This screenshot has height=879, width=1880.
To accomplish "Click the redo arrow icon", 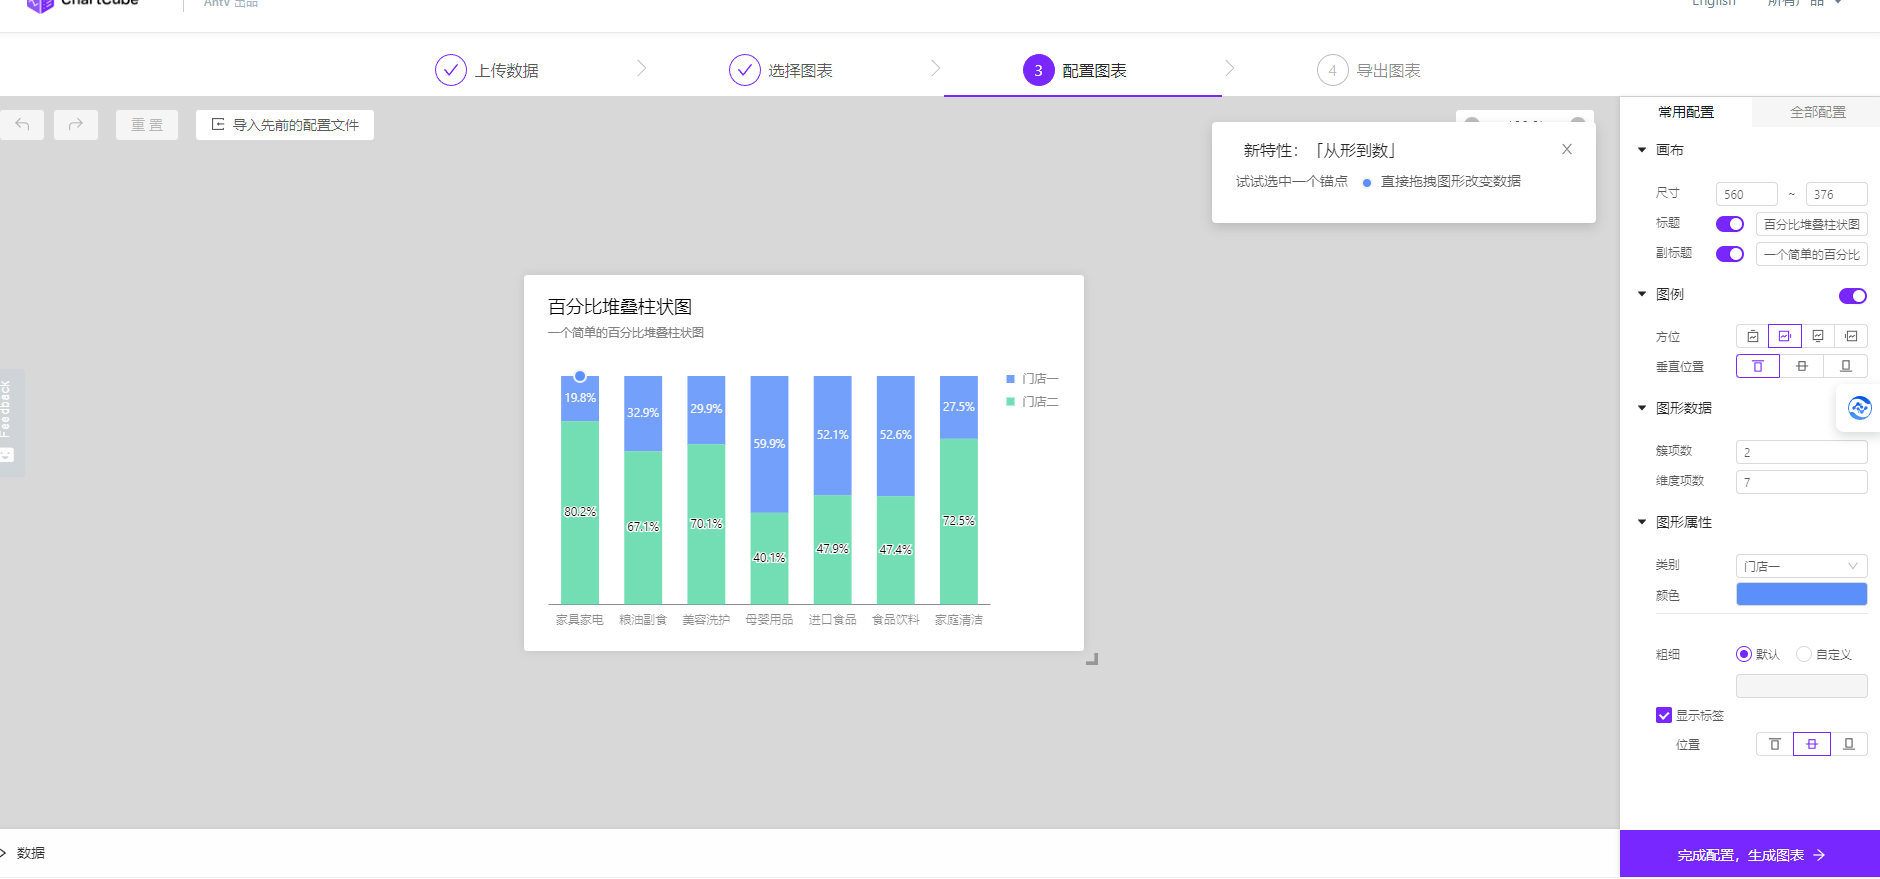I will [x=76, y=125].
